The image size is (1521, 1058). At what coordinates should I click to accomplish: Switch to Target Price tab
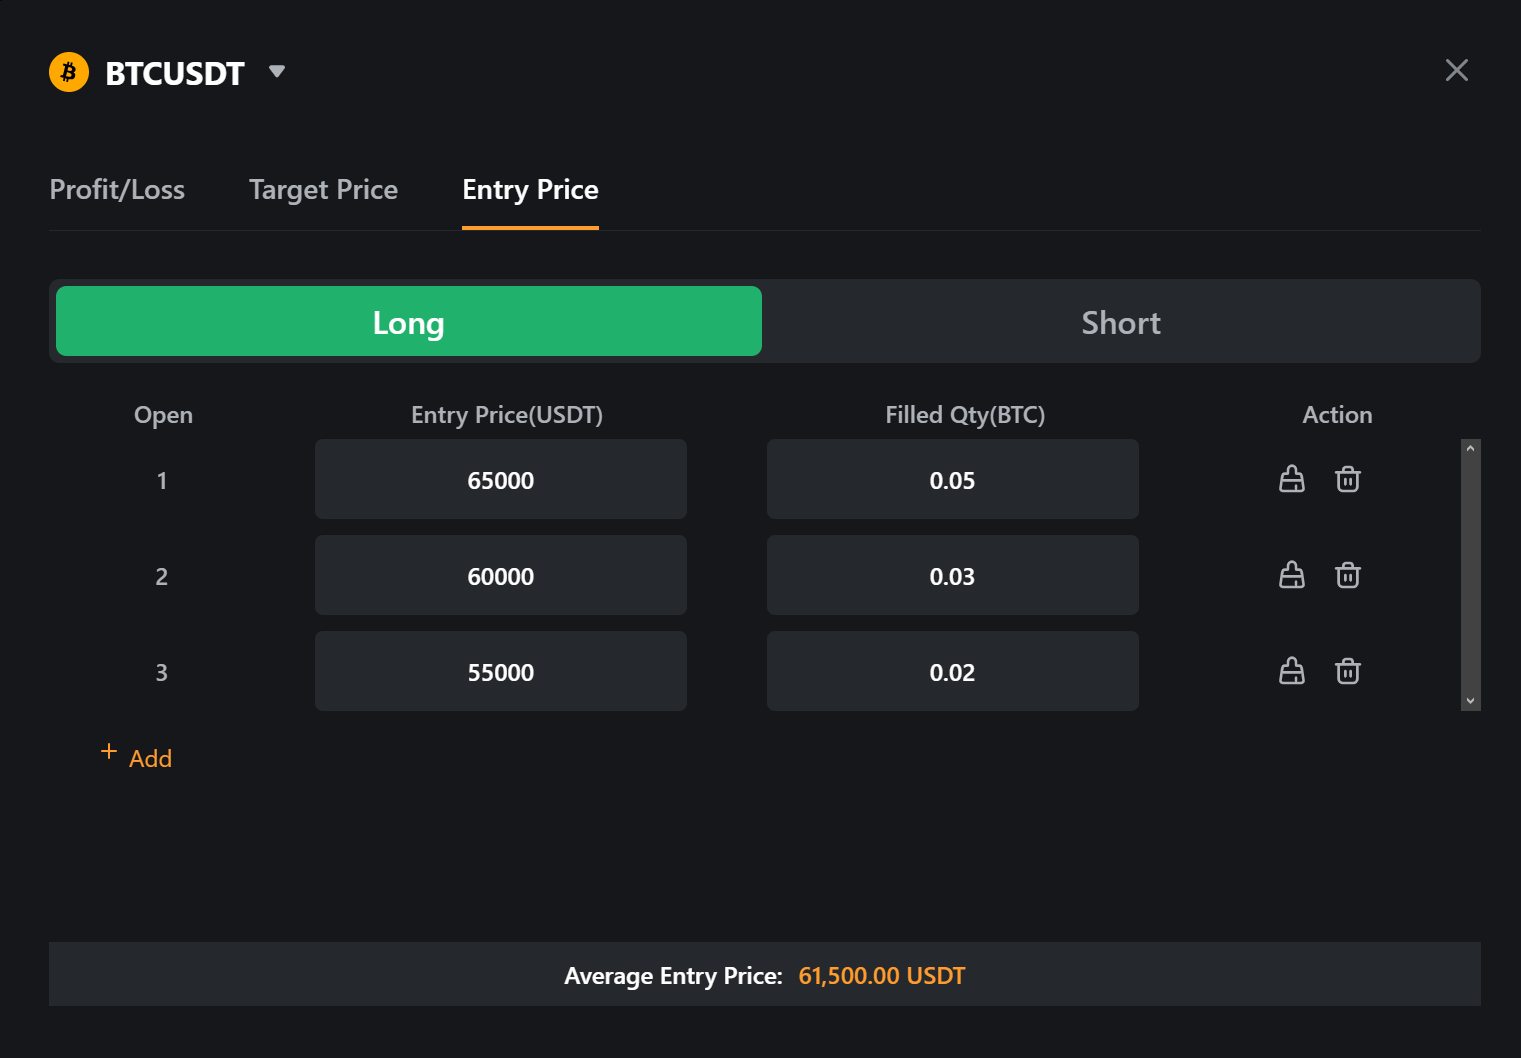[323, 190]
